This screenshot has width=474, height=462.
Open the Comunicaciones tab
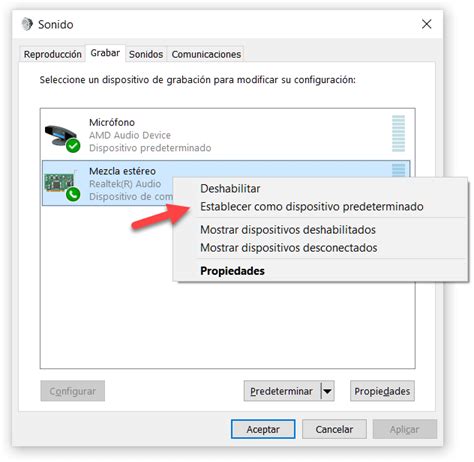[x=206, y=54]
